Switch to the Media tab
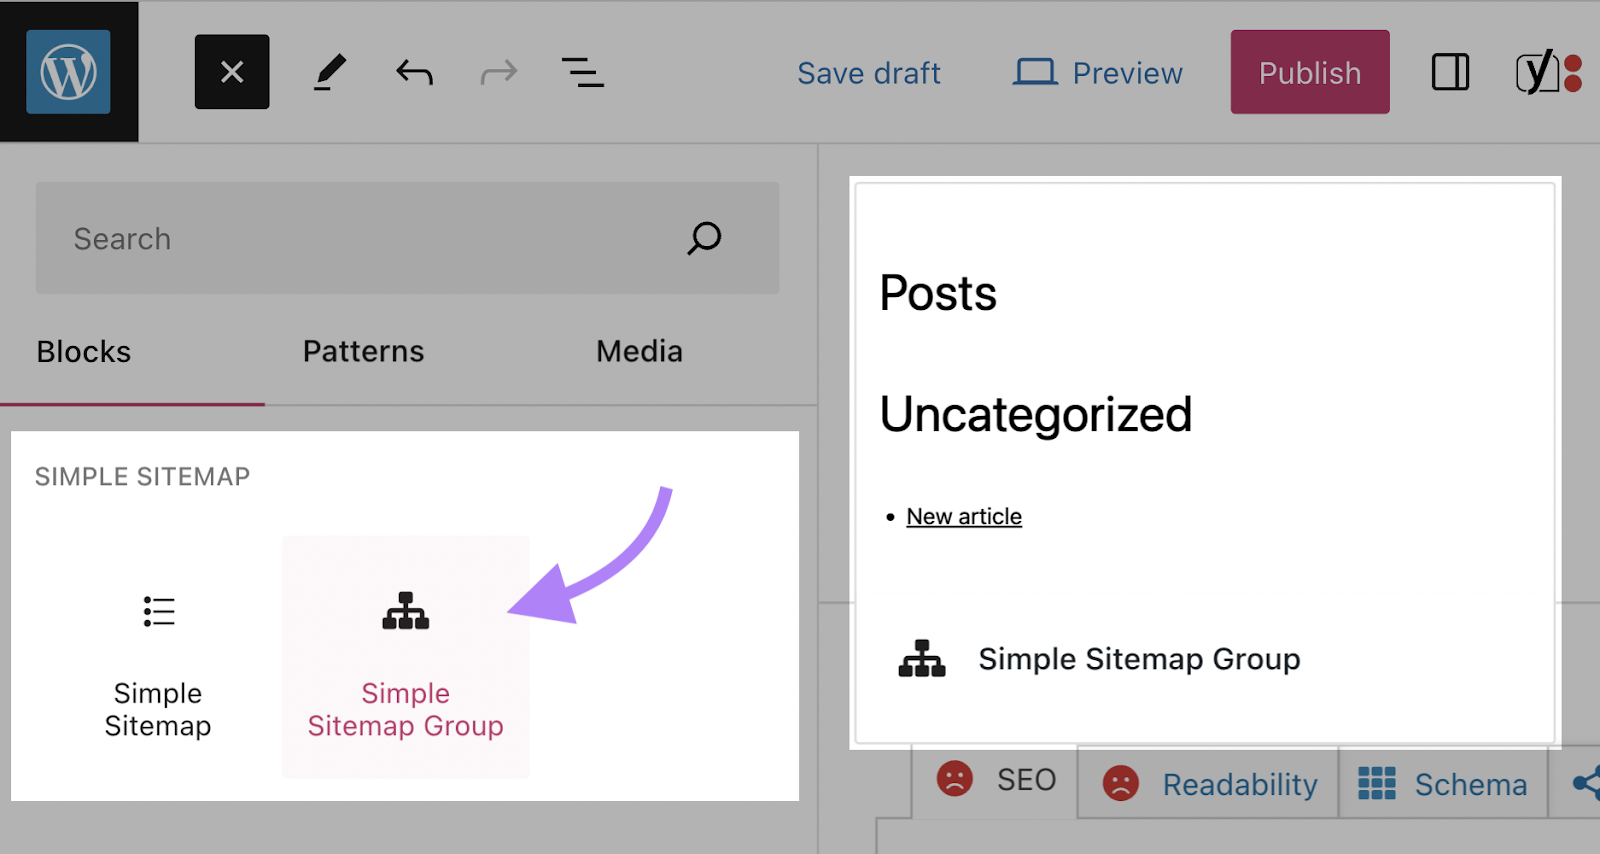The image size is (1600, 854). [x=640, y=352]
